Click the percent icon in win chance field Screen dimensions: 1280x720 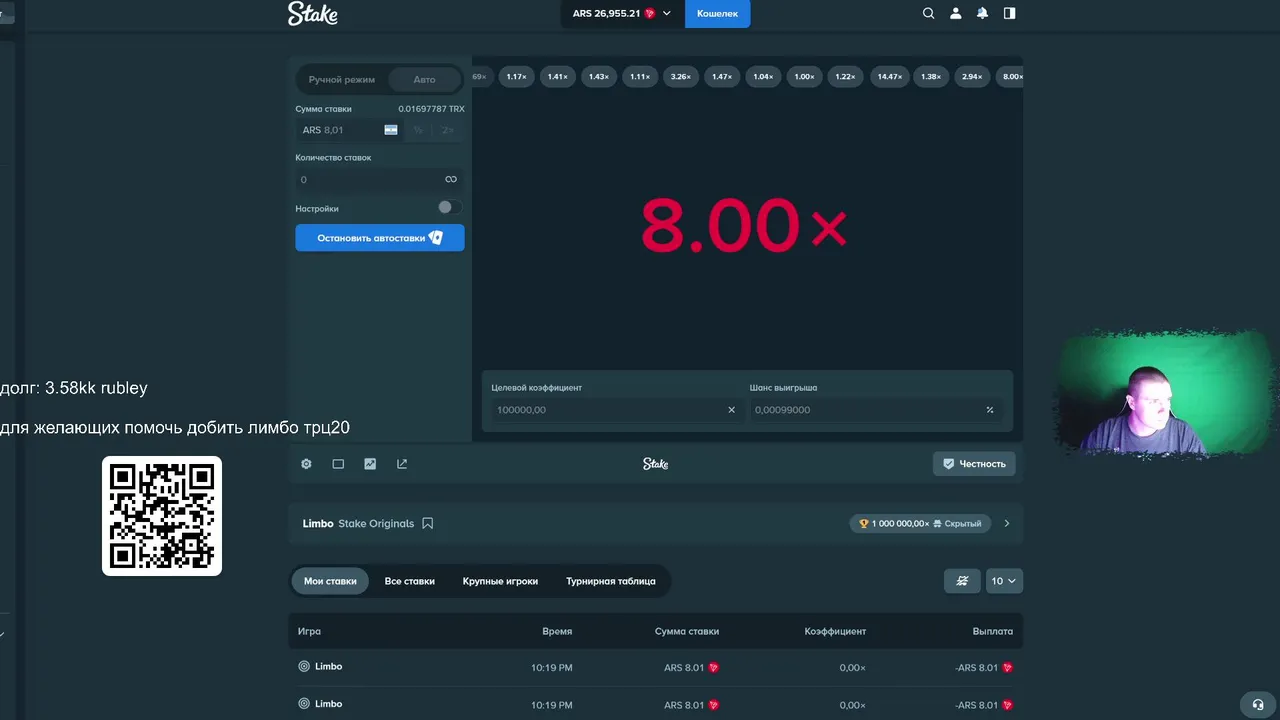pos(990,410)
